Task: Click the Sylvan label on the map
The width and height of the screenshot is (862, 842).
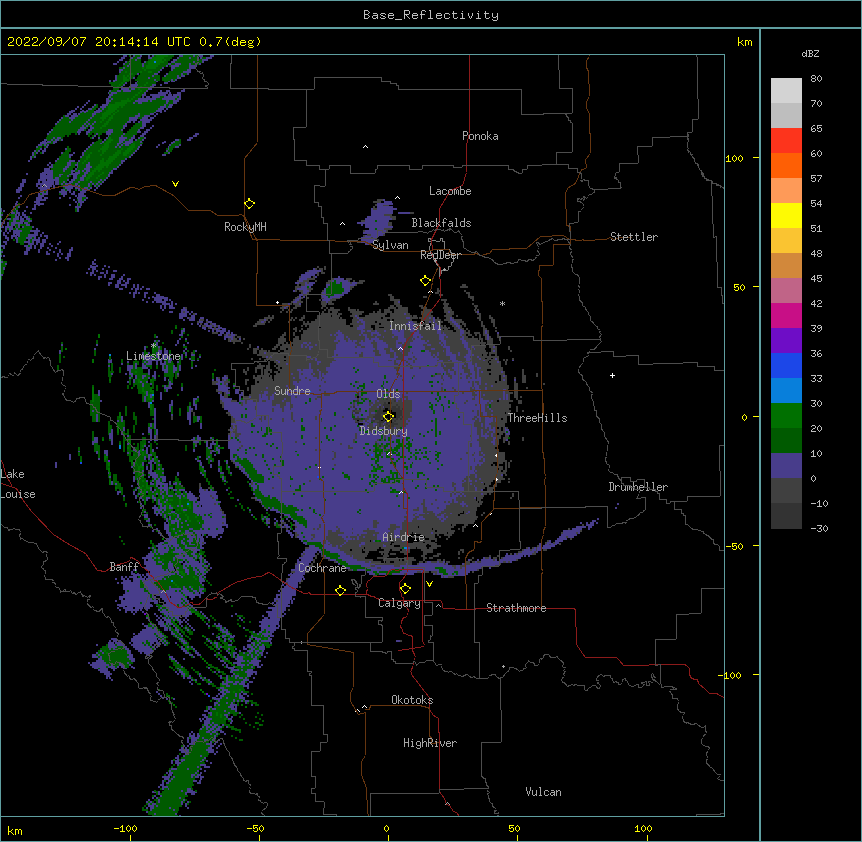Action: click(390, 245)
